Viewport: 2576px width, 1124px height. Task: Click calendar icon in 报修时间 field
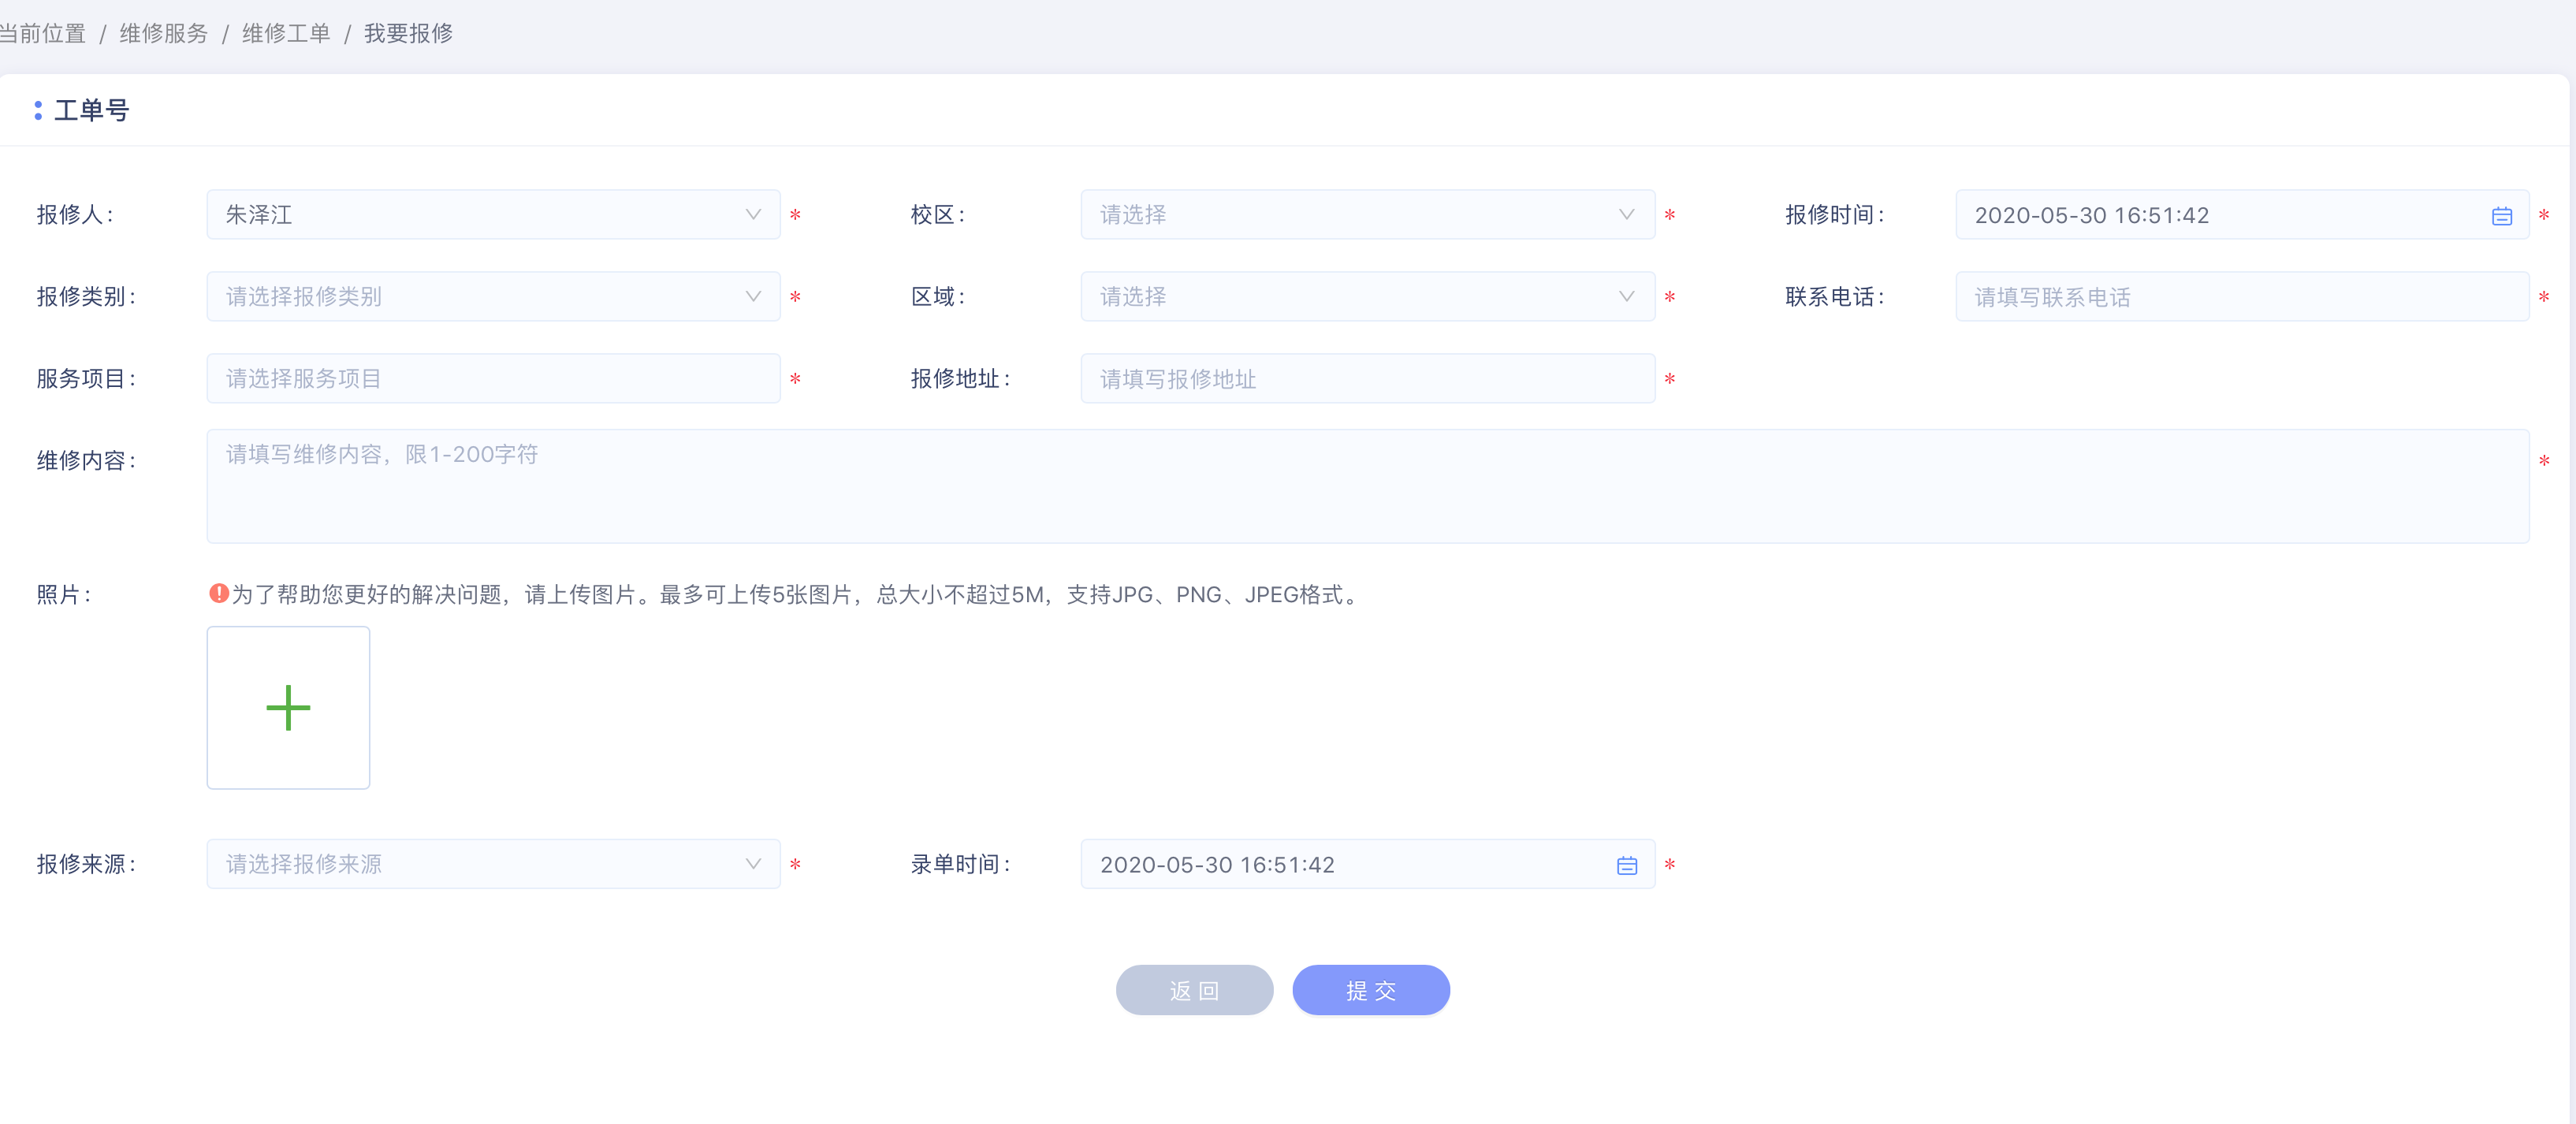tap(2501, 216)
